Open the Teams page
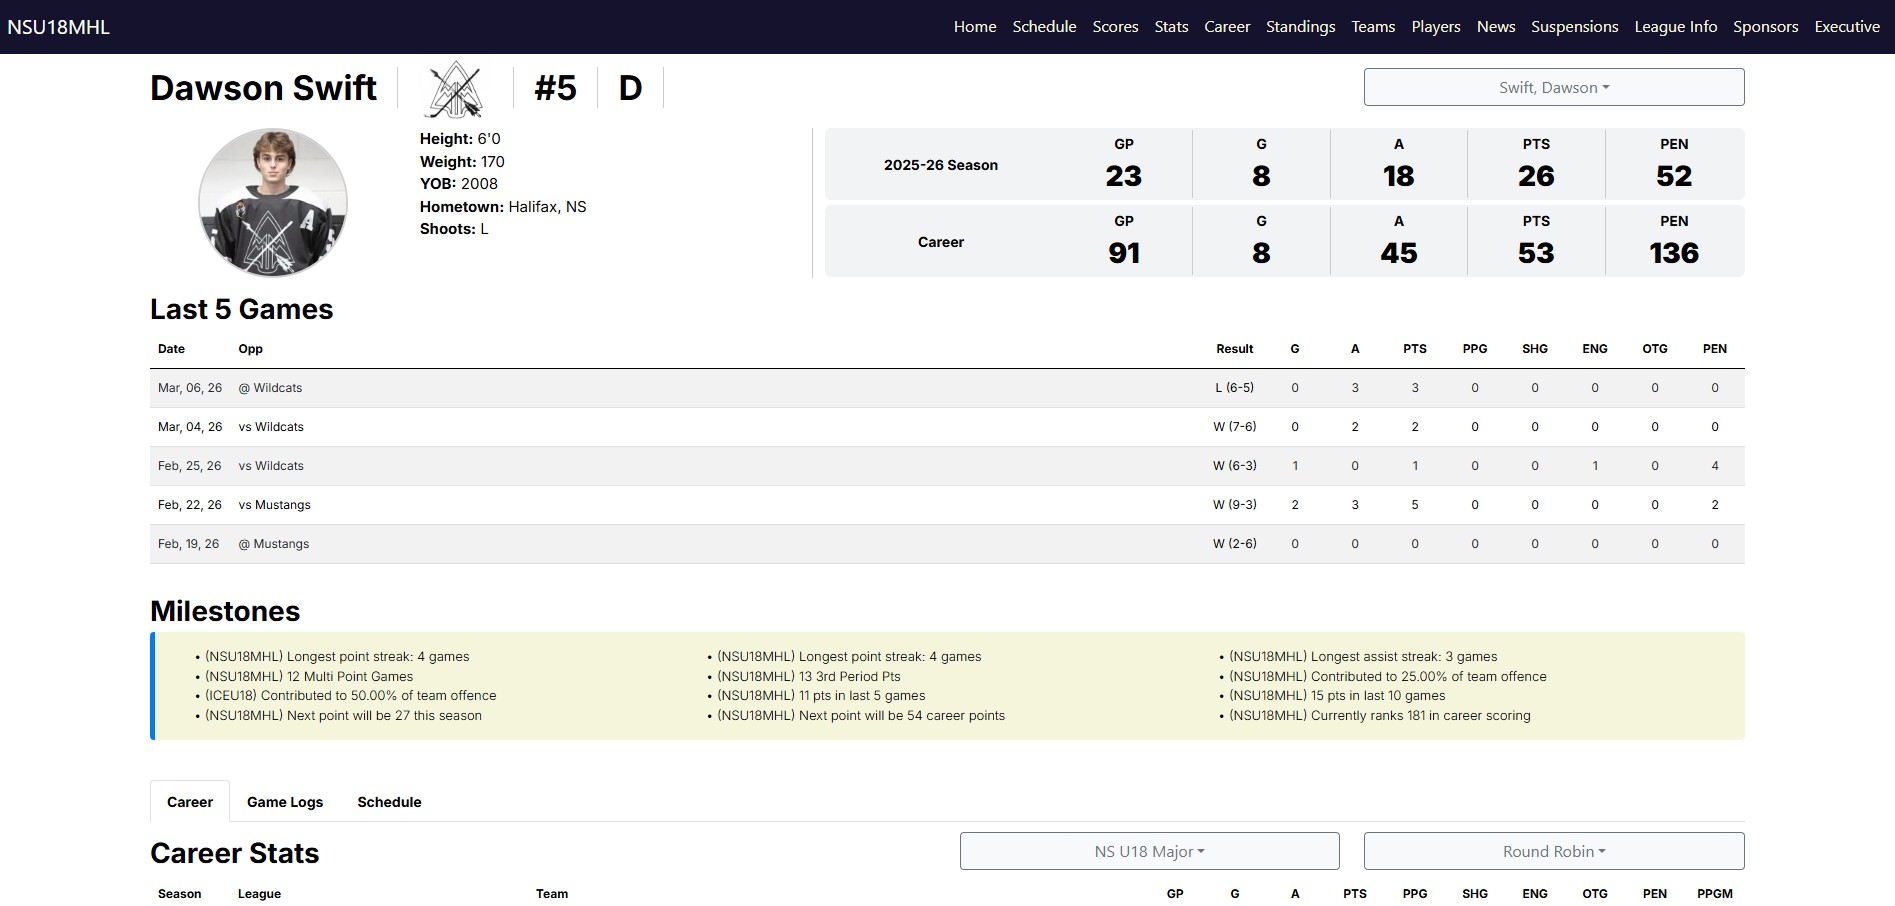1895x906 pixels. click(x=1372, y=27)
